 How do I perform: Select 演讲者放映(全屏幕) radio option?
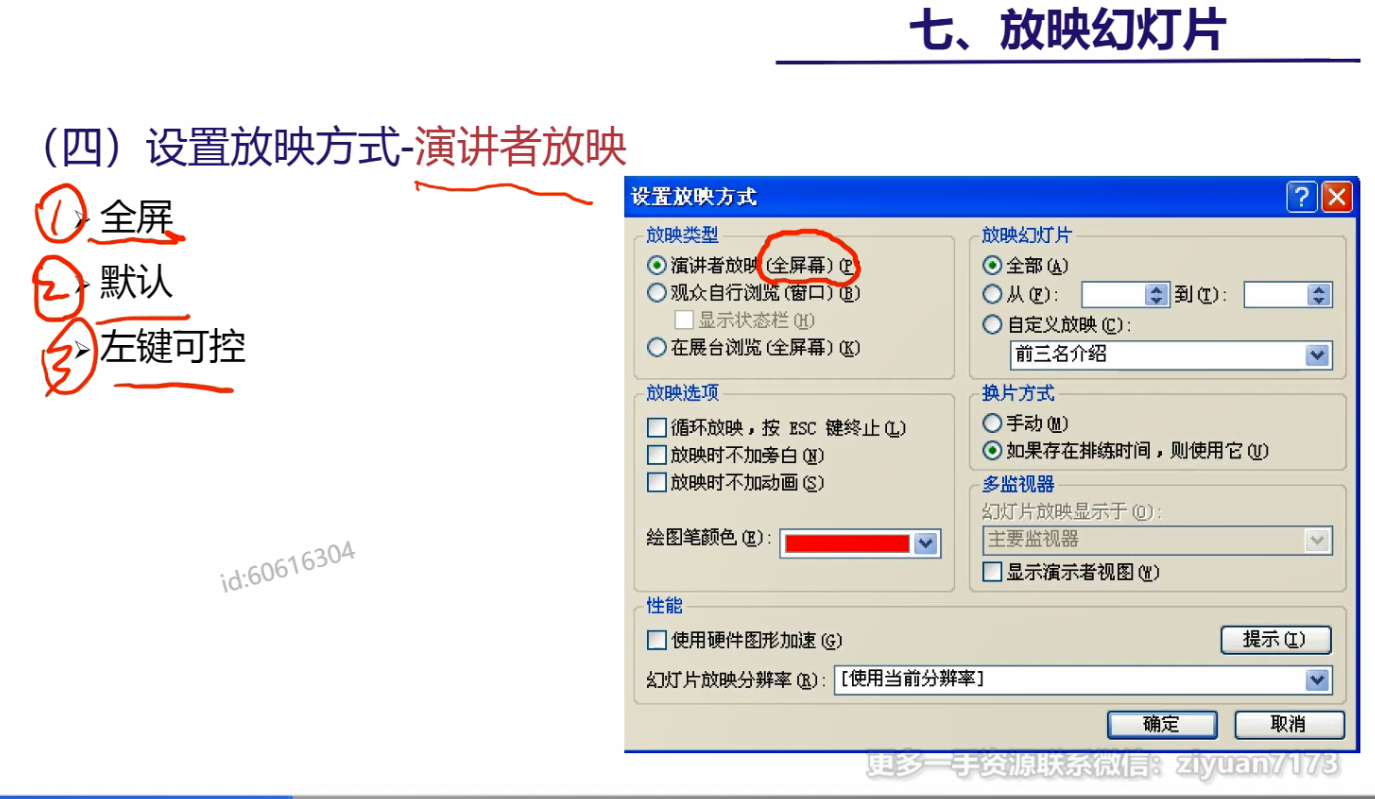(x=656, y=266)
